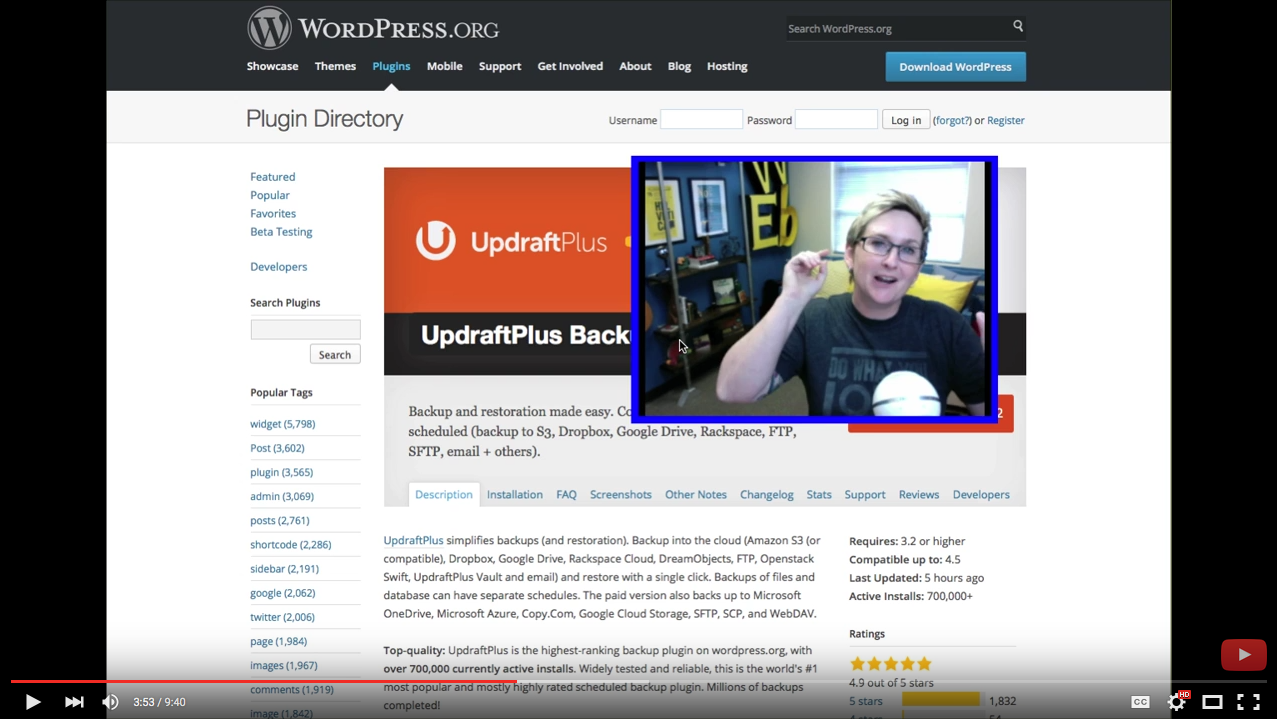The width and height of the screenshot is (1277, 719).
Task: Focus the Search Plugins text box
Action: (305, 329)
